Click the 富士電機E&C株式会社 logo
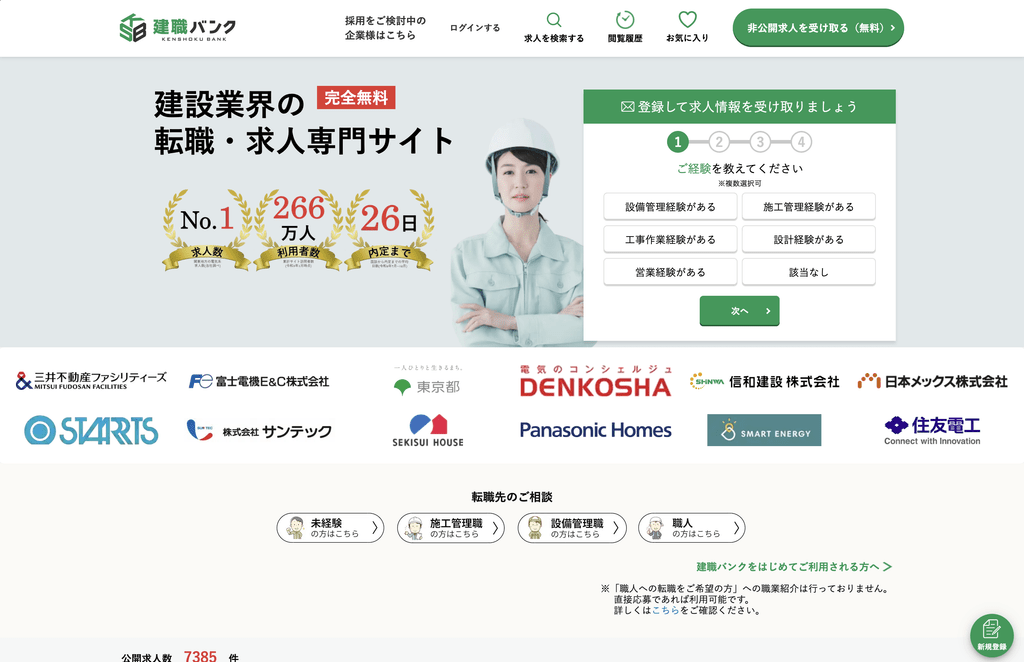The image size is (1024, 662). pos(259,381)
